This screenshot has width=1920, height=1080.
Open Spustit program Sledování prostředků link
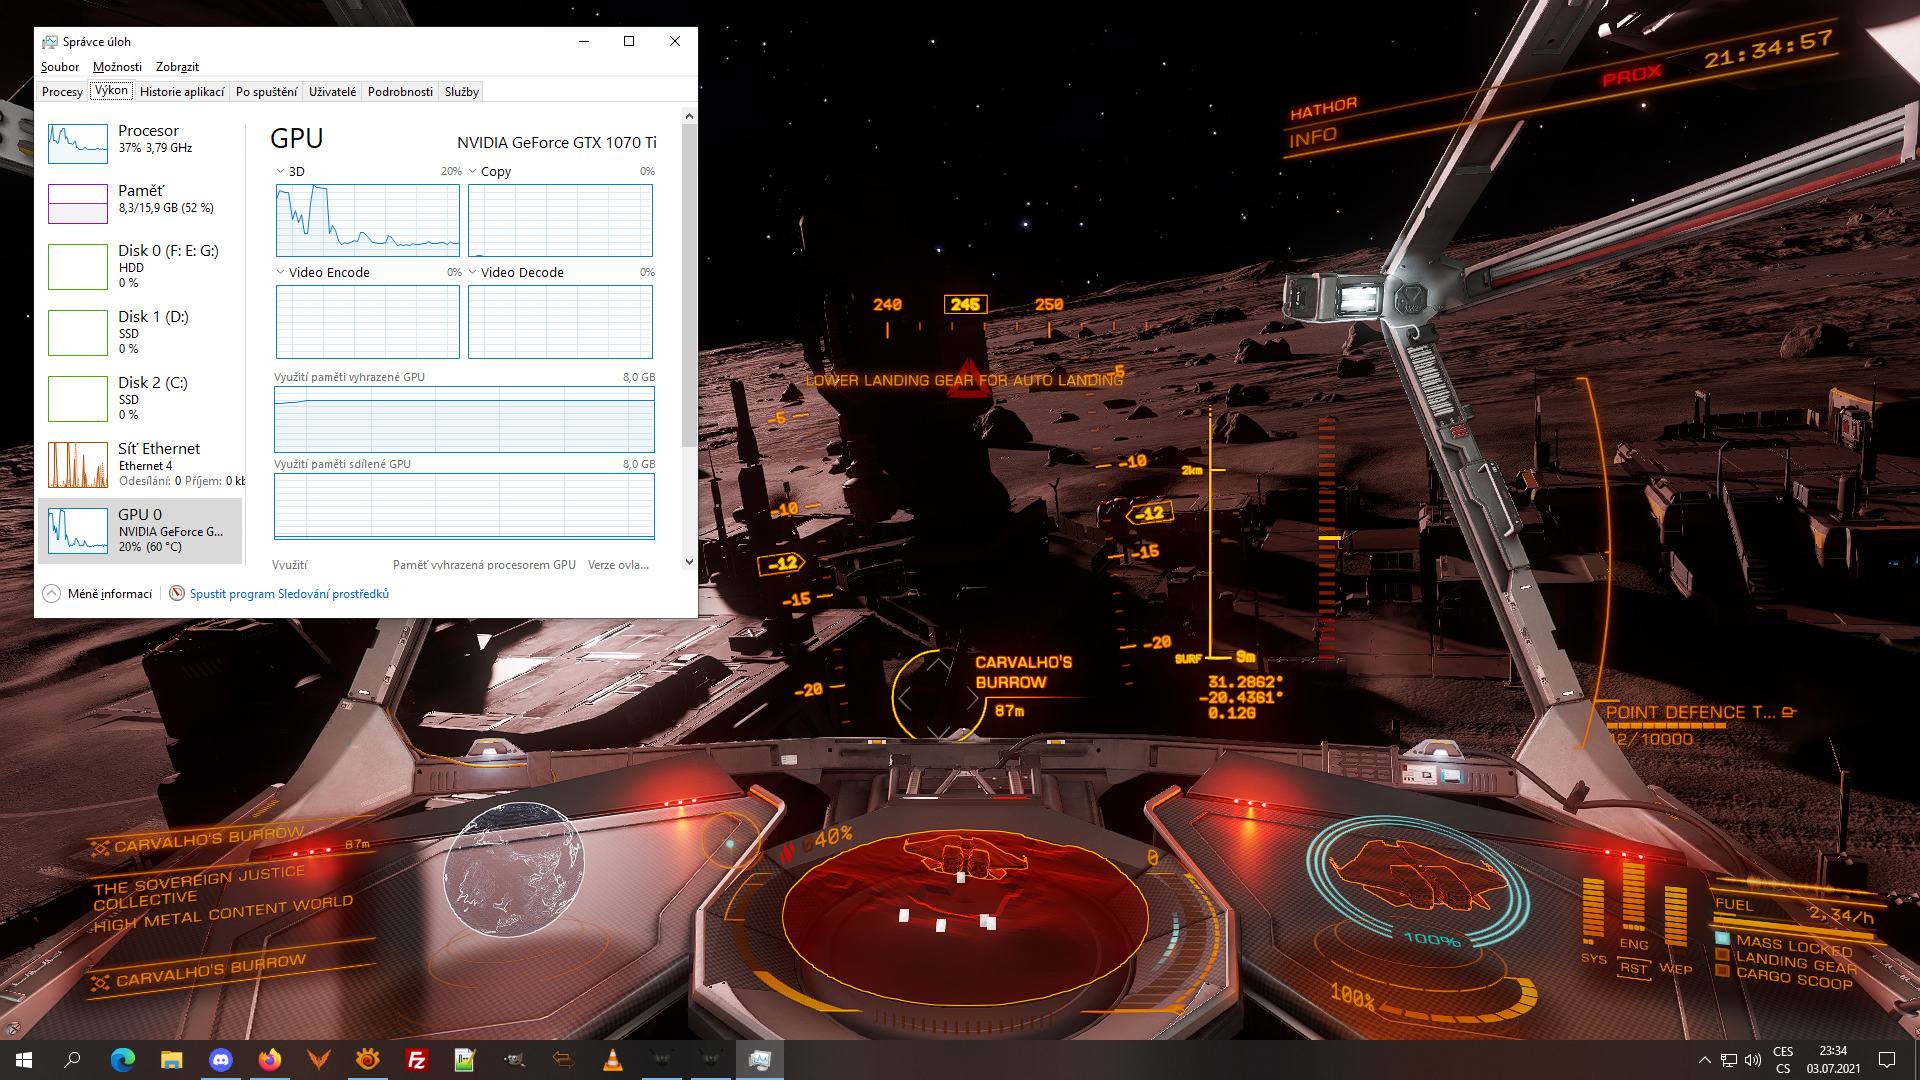tap(289, 594)
